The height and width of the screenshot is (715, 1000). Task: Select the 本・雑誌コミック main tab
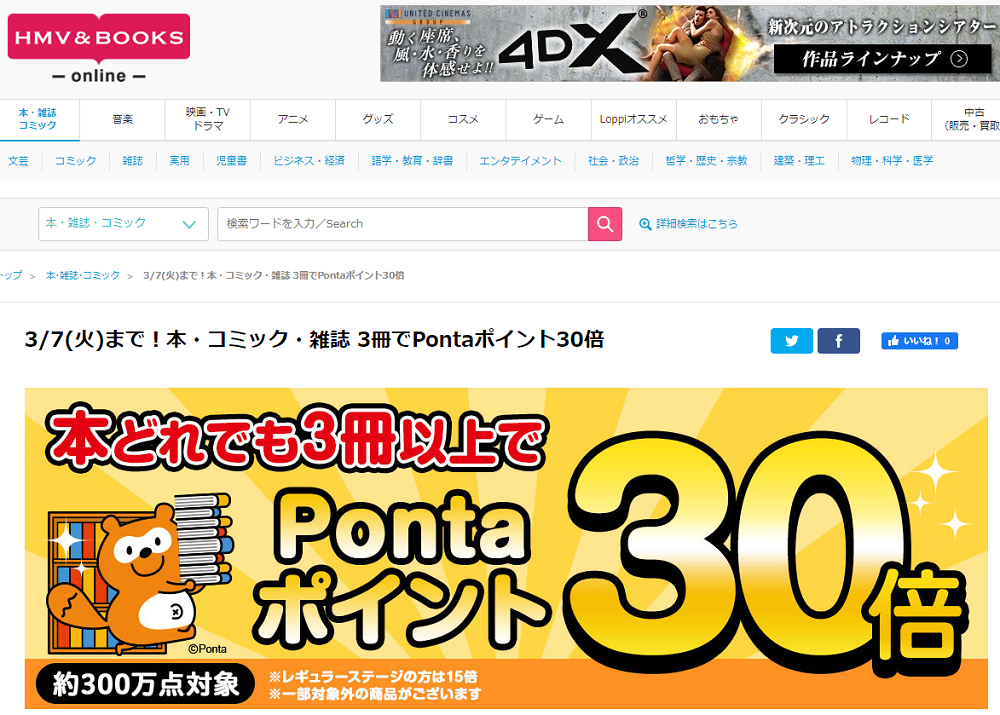38,119
